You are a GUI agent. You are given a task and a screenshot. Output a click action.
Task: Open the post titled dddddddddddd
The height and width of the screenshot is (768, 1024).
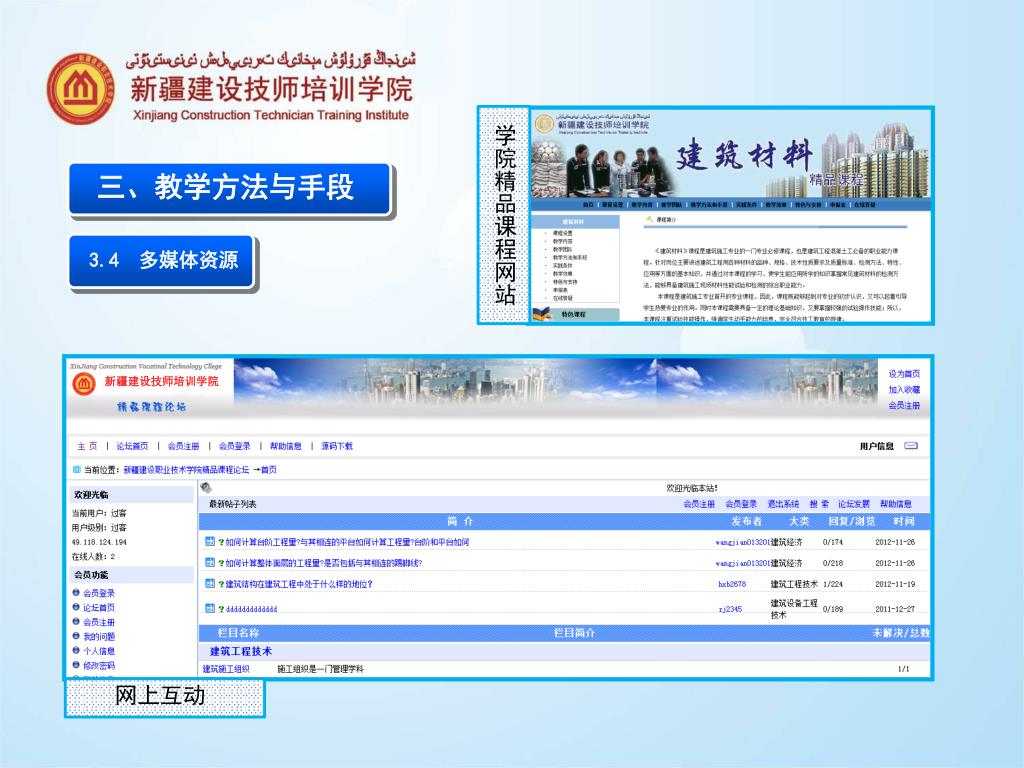[x=251, y=609]
